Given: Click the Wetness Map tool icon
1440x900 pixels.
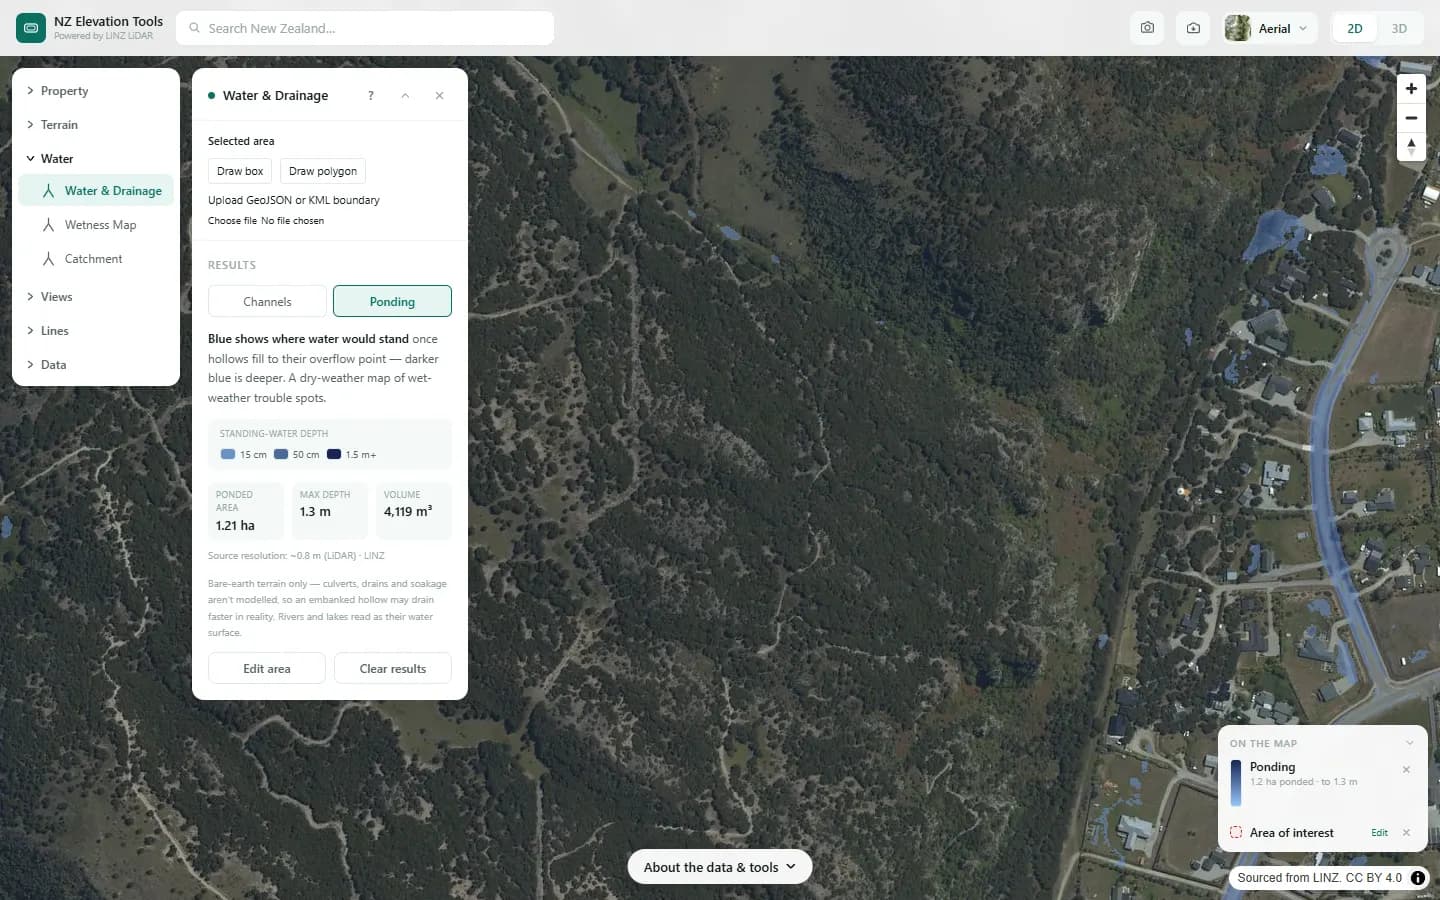Looking at the screenshot, I should (x=48, y=225).
